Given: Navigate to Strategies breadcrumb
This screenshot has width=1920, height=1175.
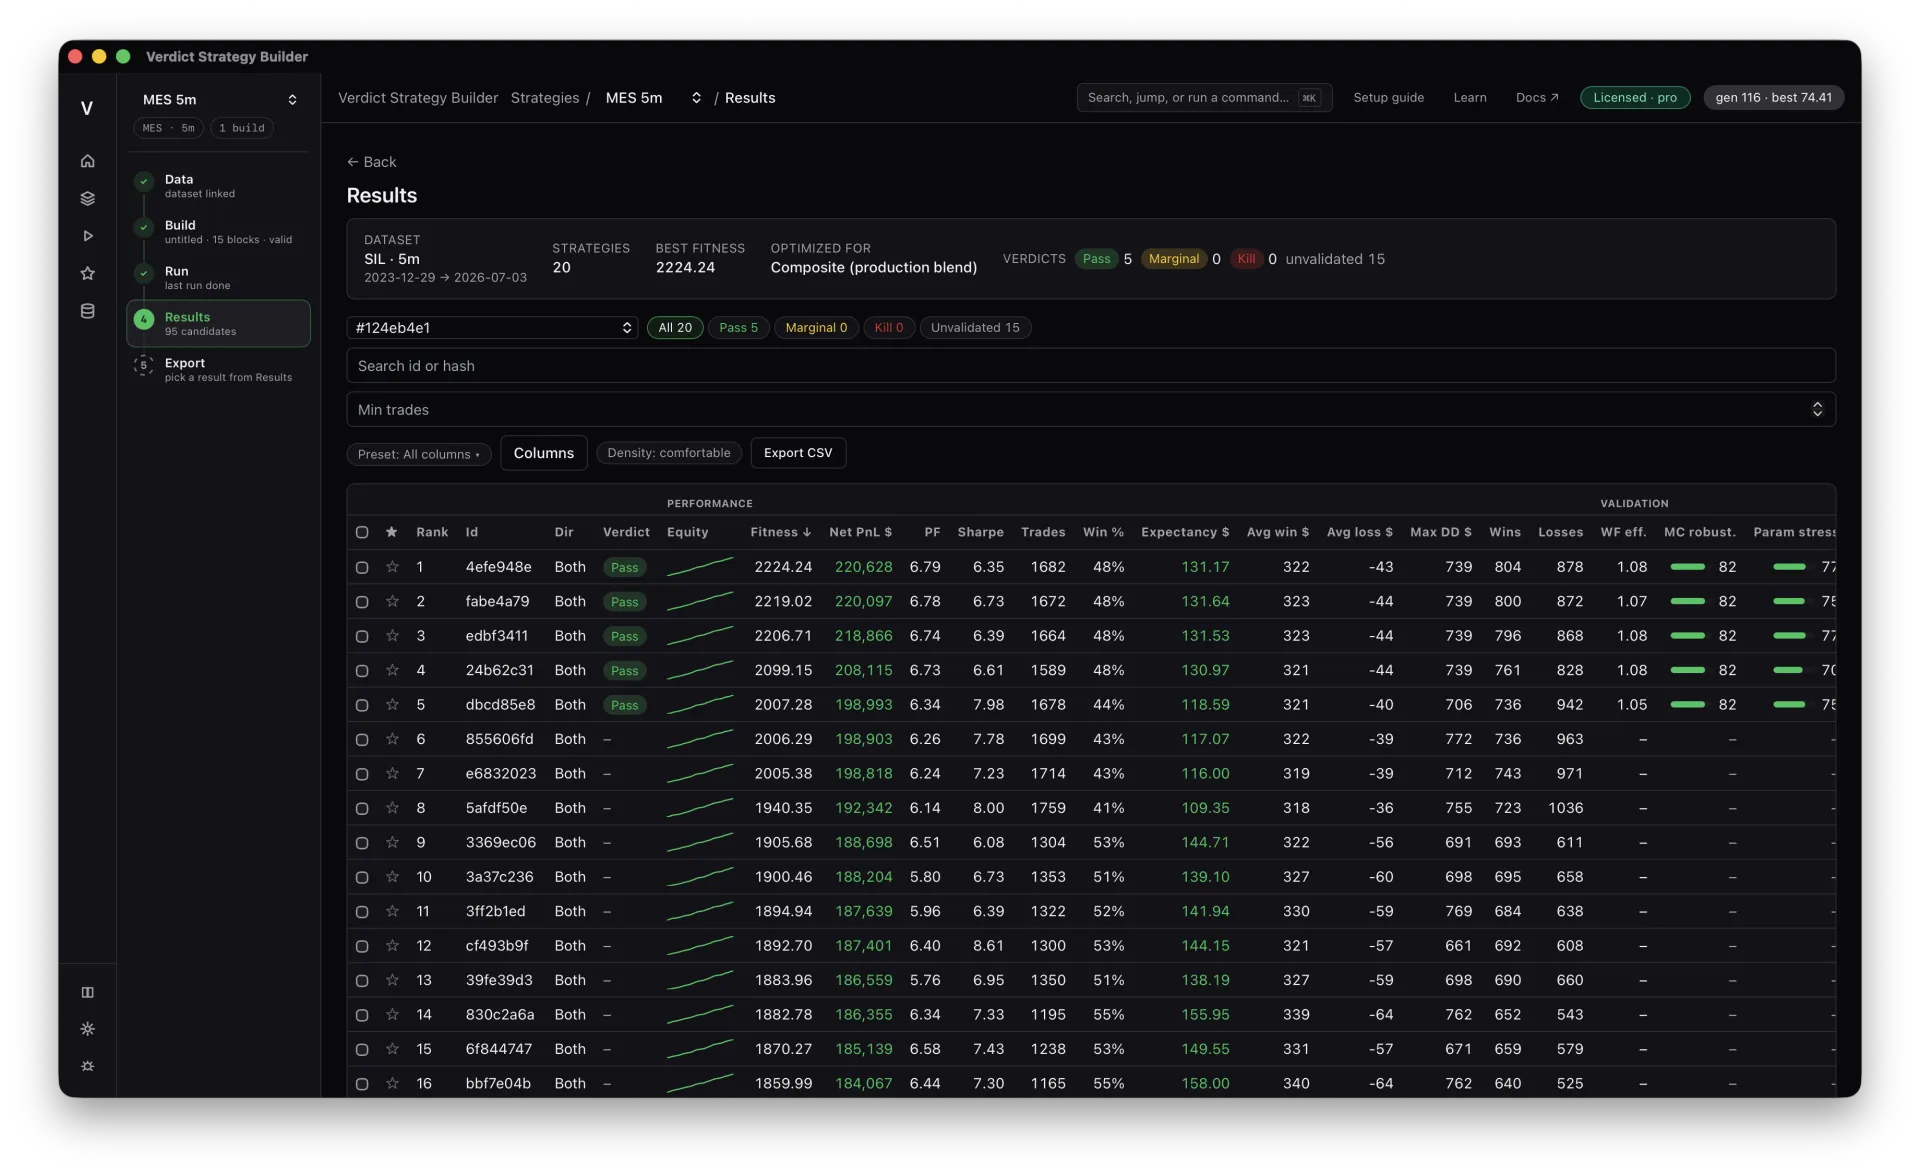Looking at the screenshot, I should pos(545,98).
